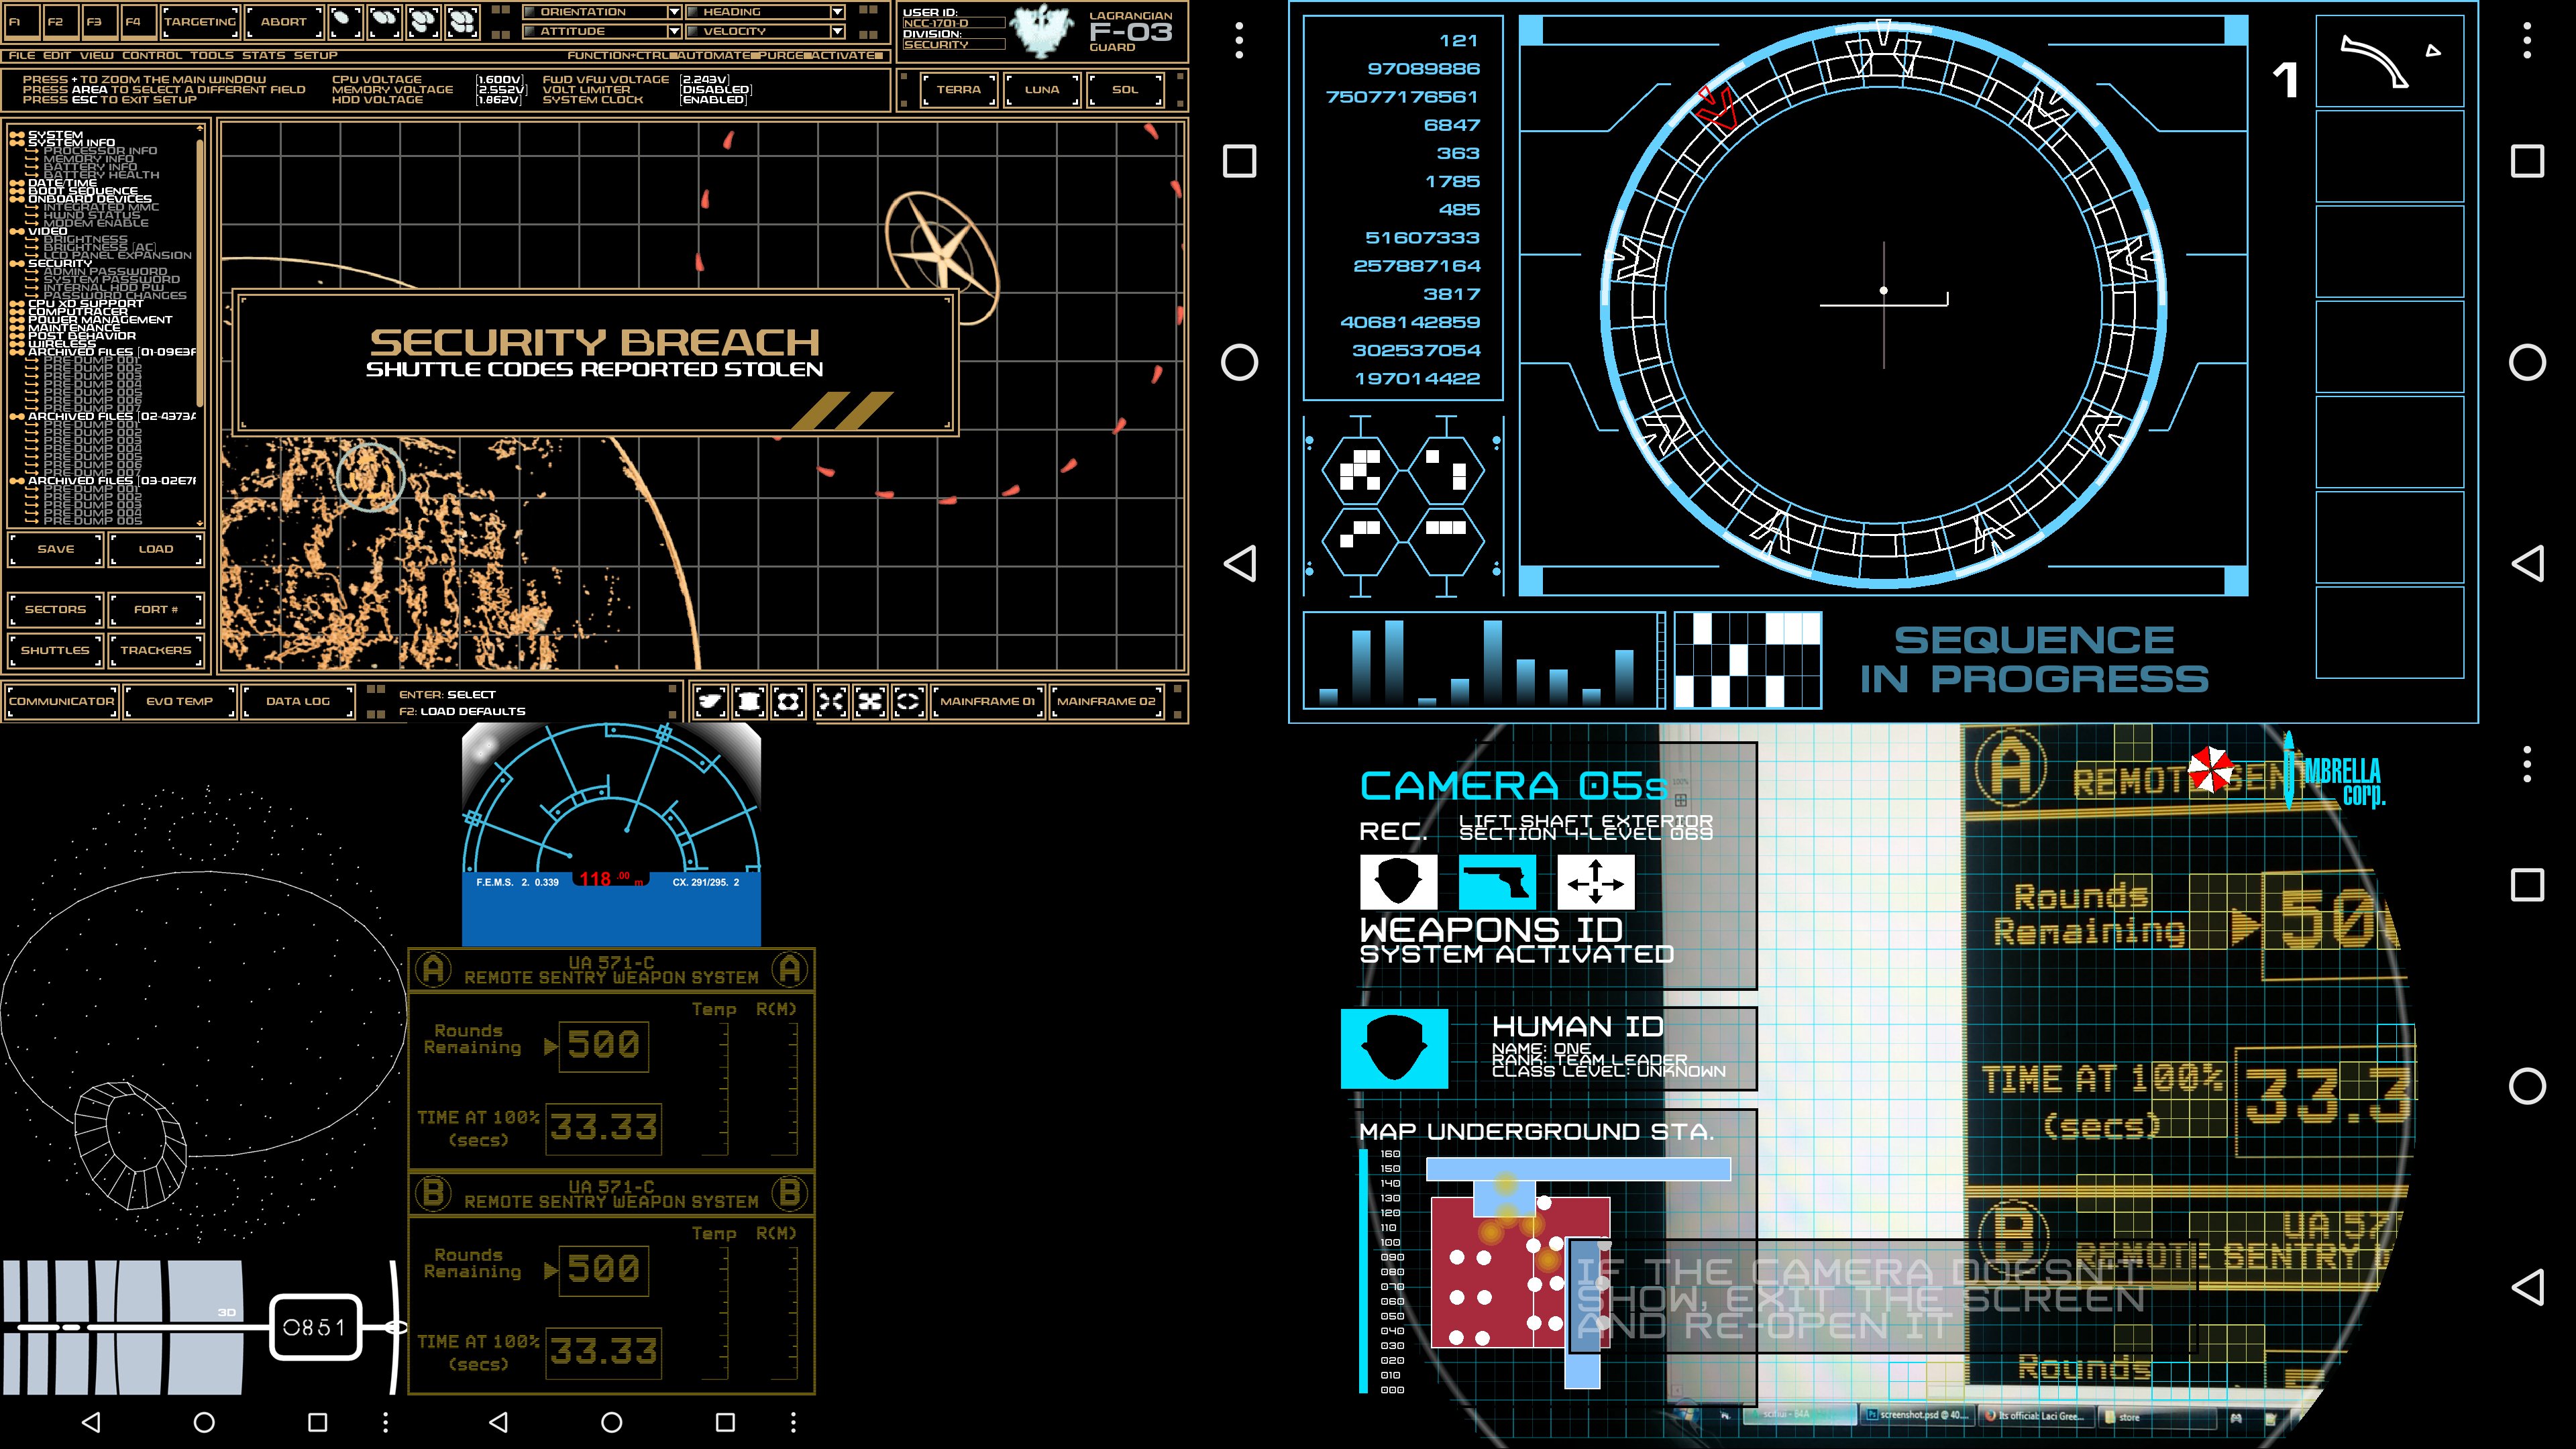Expand the ORIENTATION dropdown arrow
Viewport: 2576px width, 1449px height.
(x=674, y=12)
